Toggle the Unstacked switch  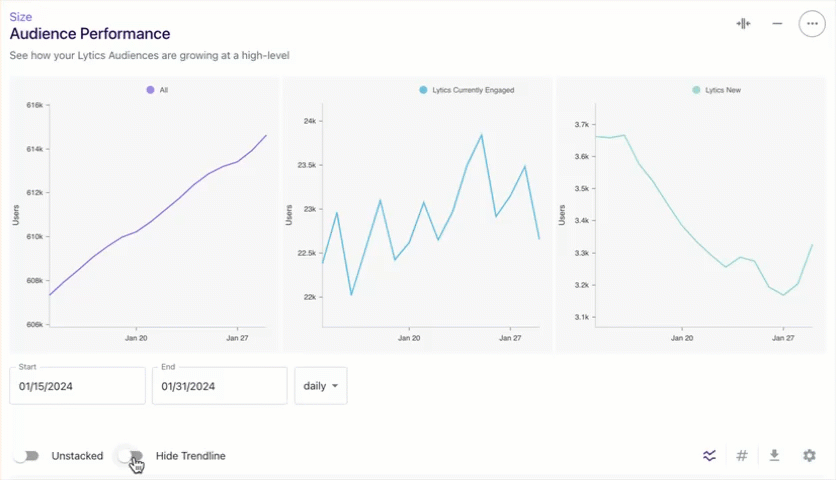27,456
